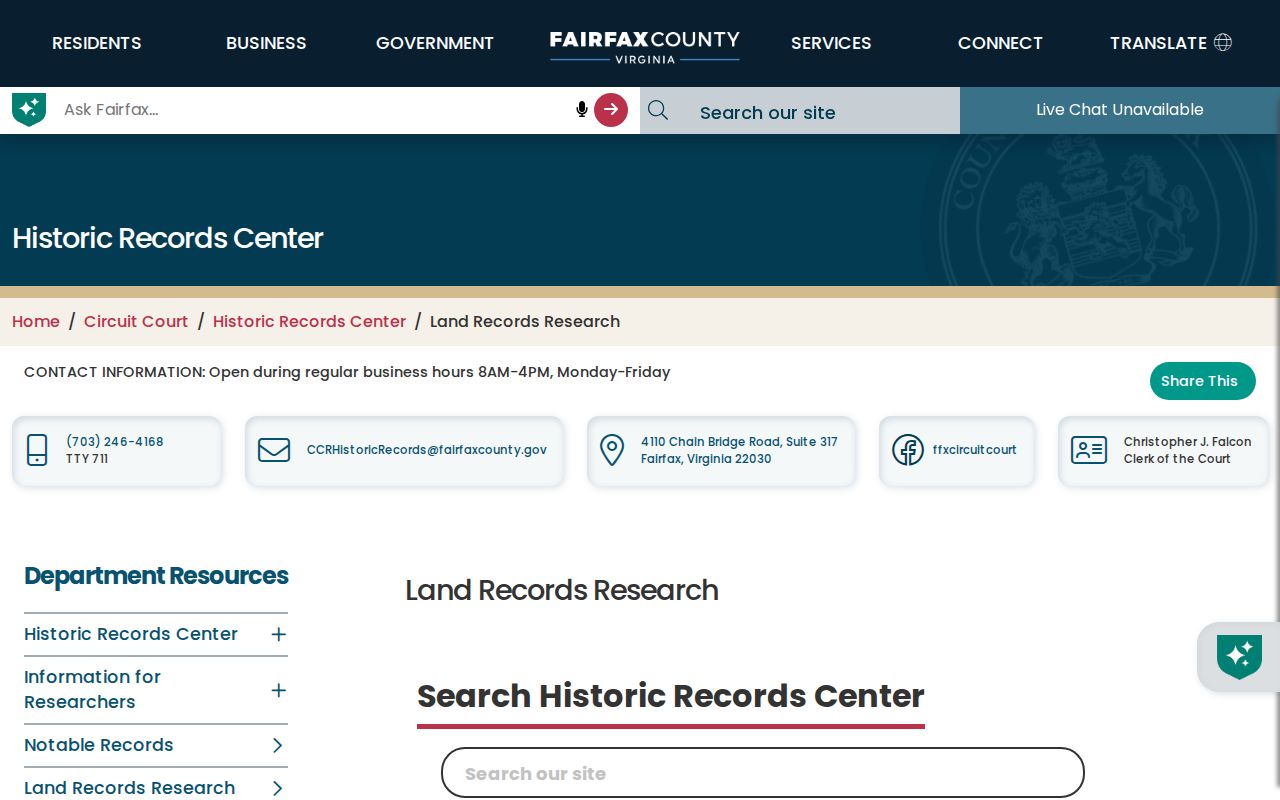Open the Business menu
1280x800 pixels.
point(266,43)
